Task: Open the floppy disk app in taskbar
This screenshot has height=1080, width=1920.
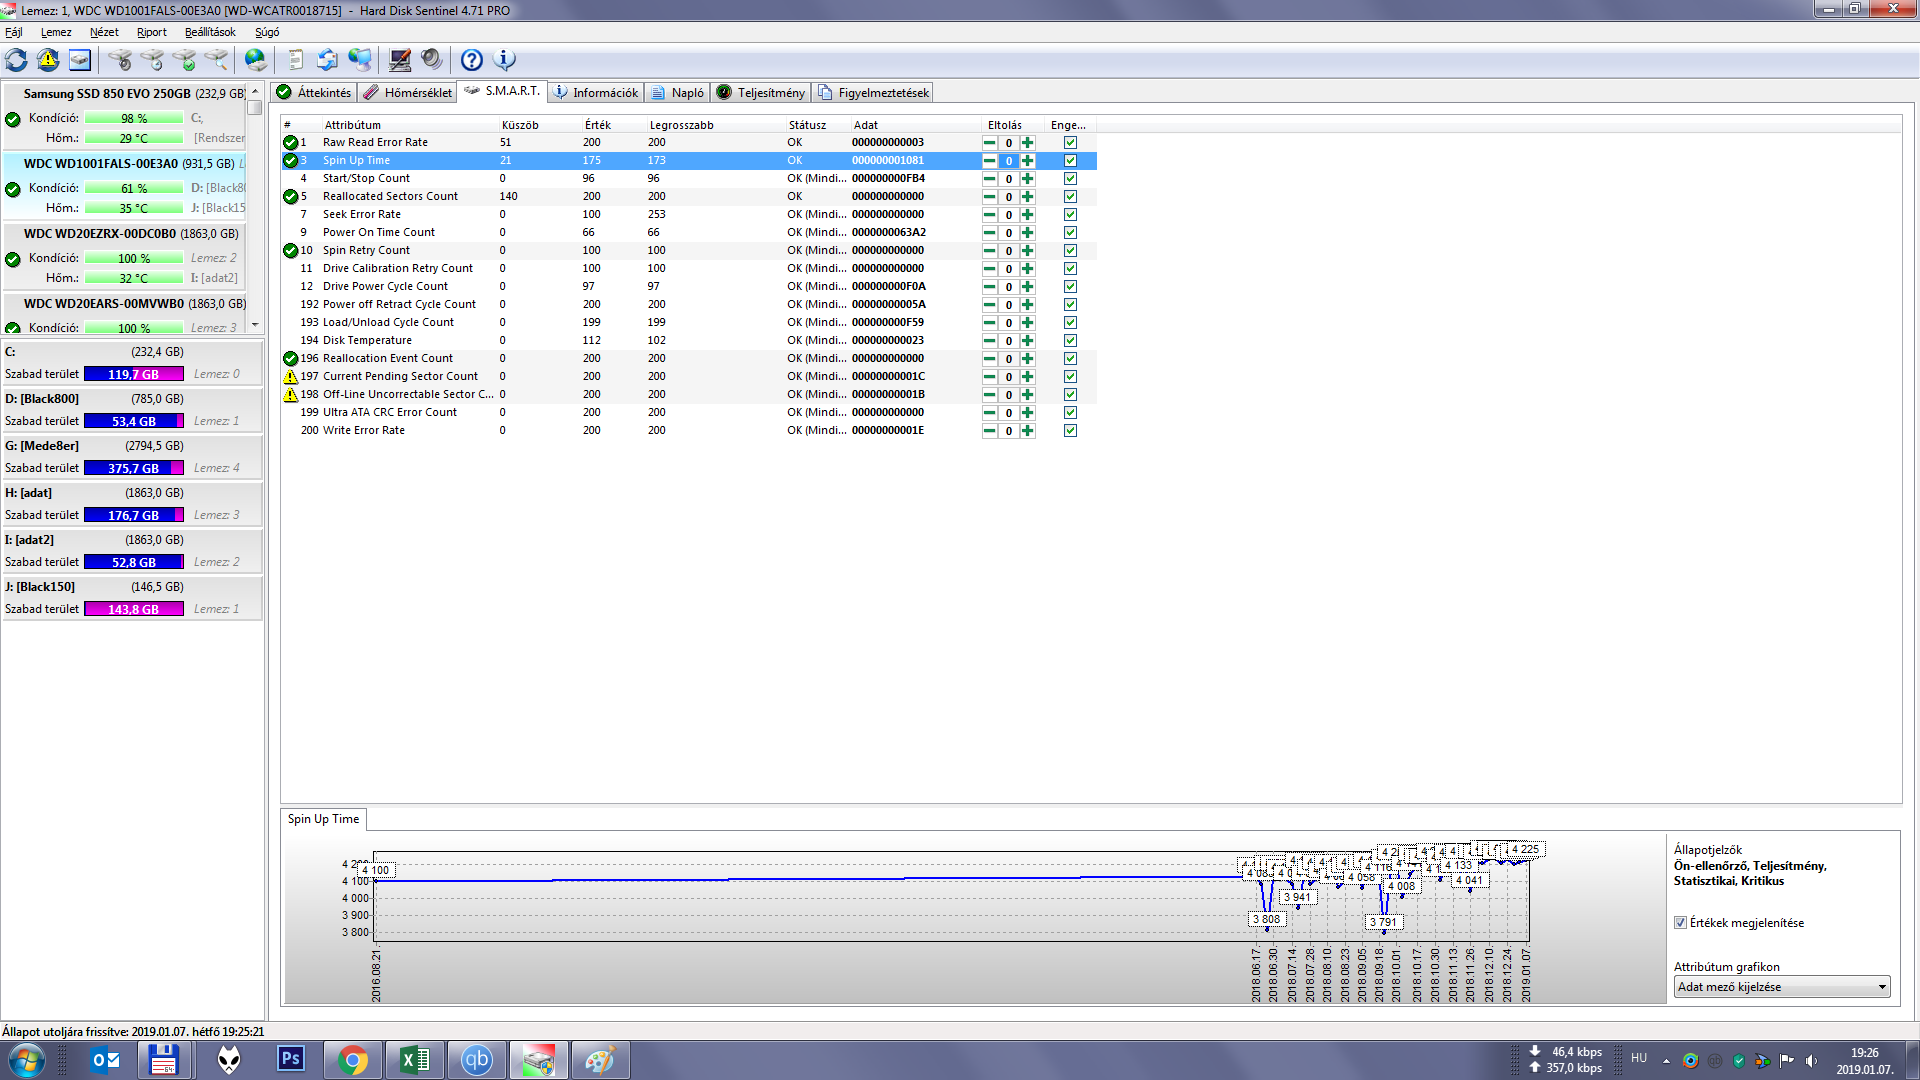Action: [163, 1060]
